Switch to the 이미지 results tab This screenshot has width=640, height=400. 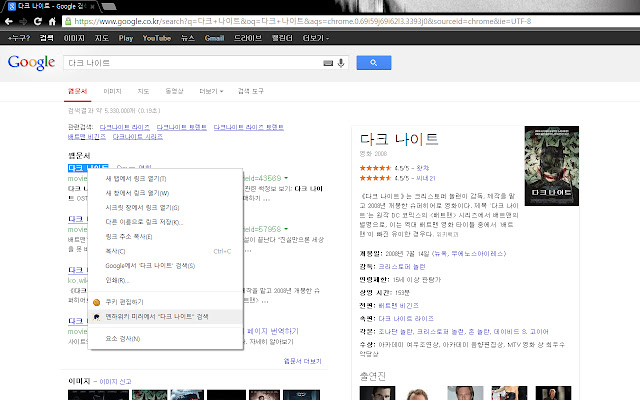[x=113, y=91]
